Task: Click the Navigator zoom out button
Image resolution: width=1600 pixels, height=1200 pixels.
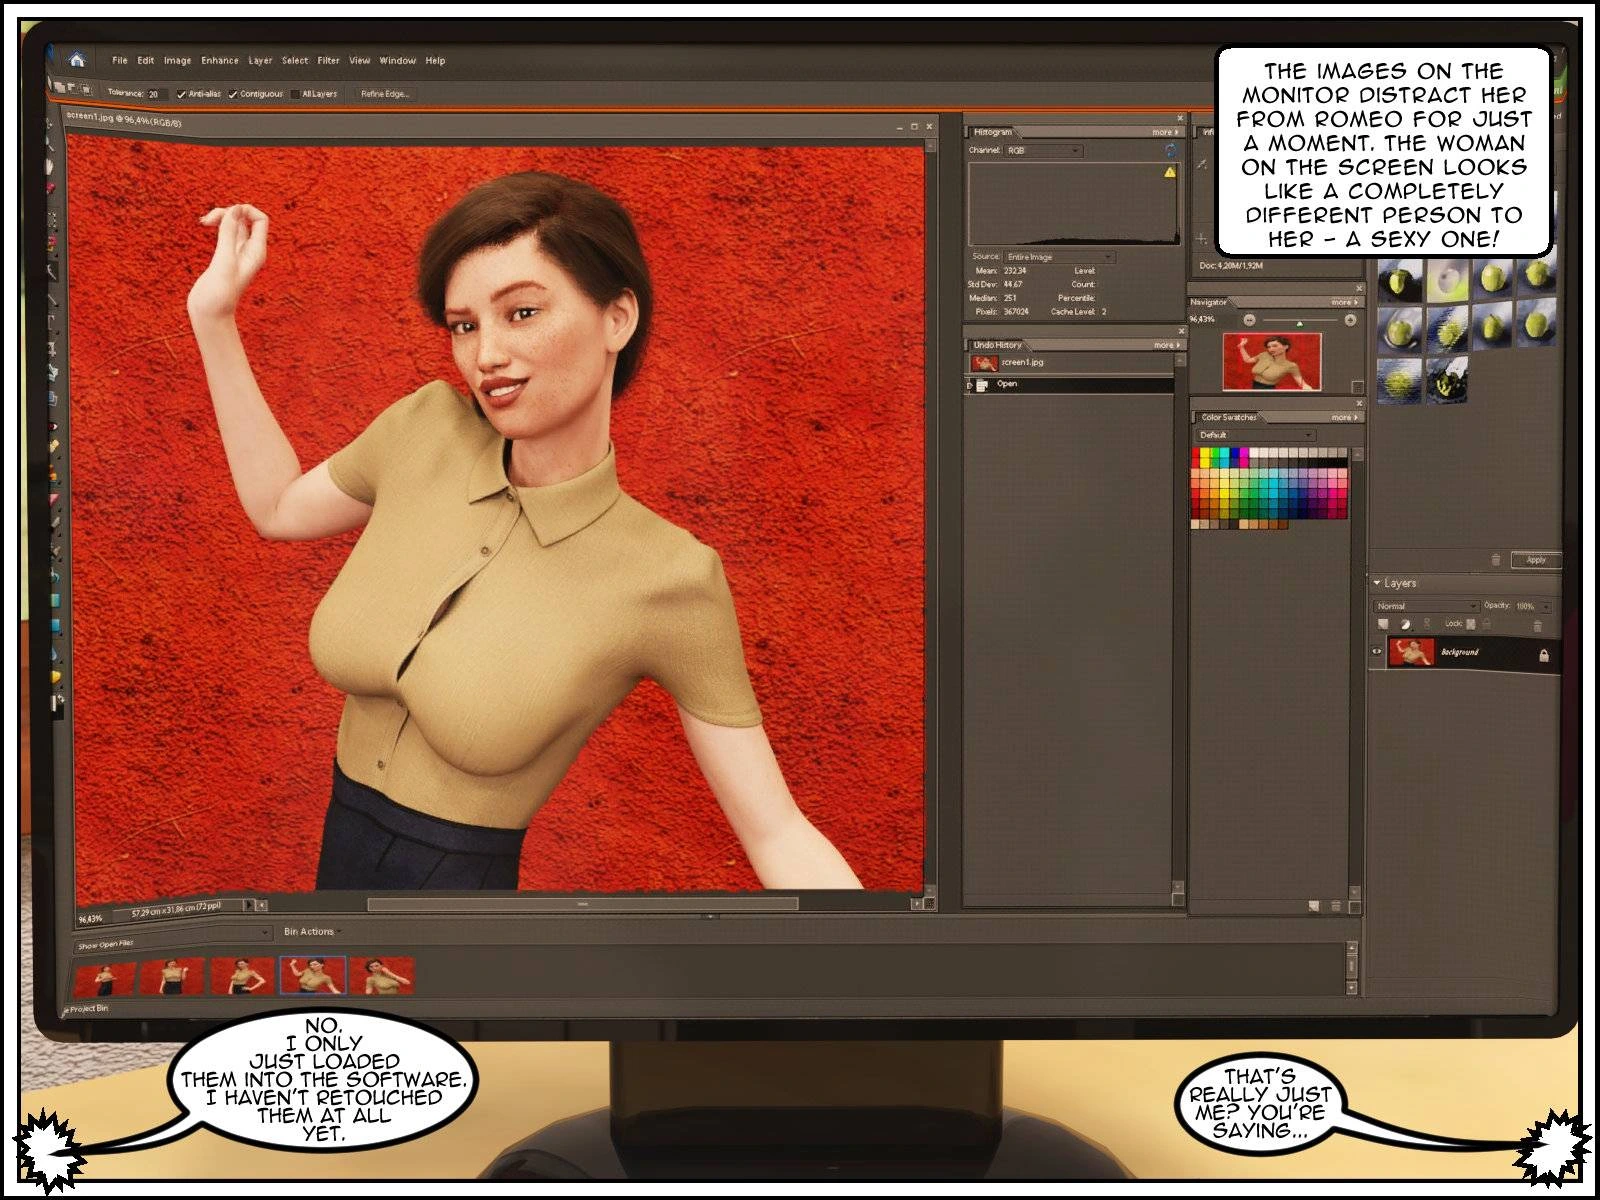Action: (1249, 320)
